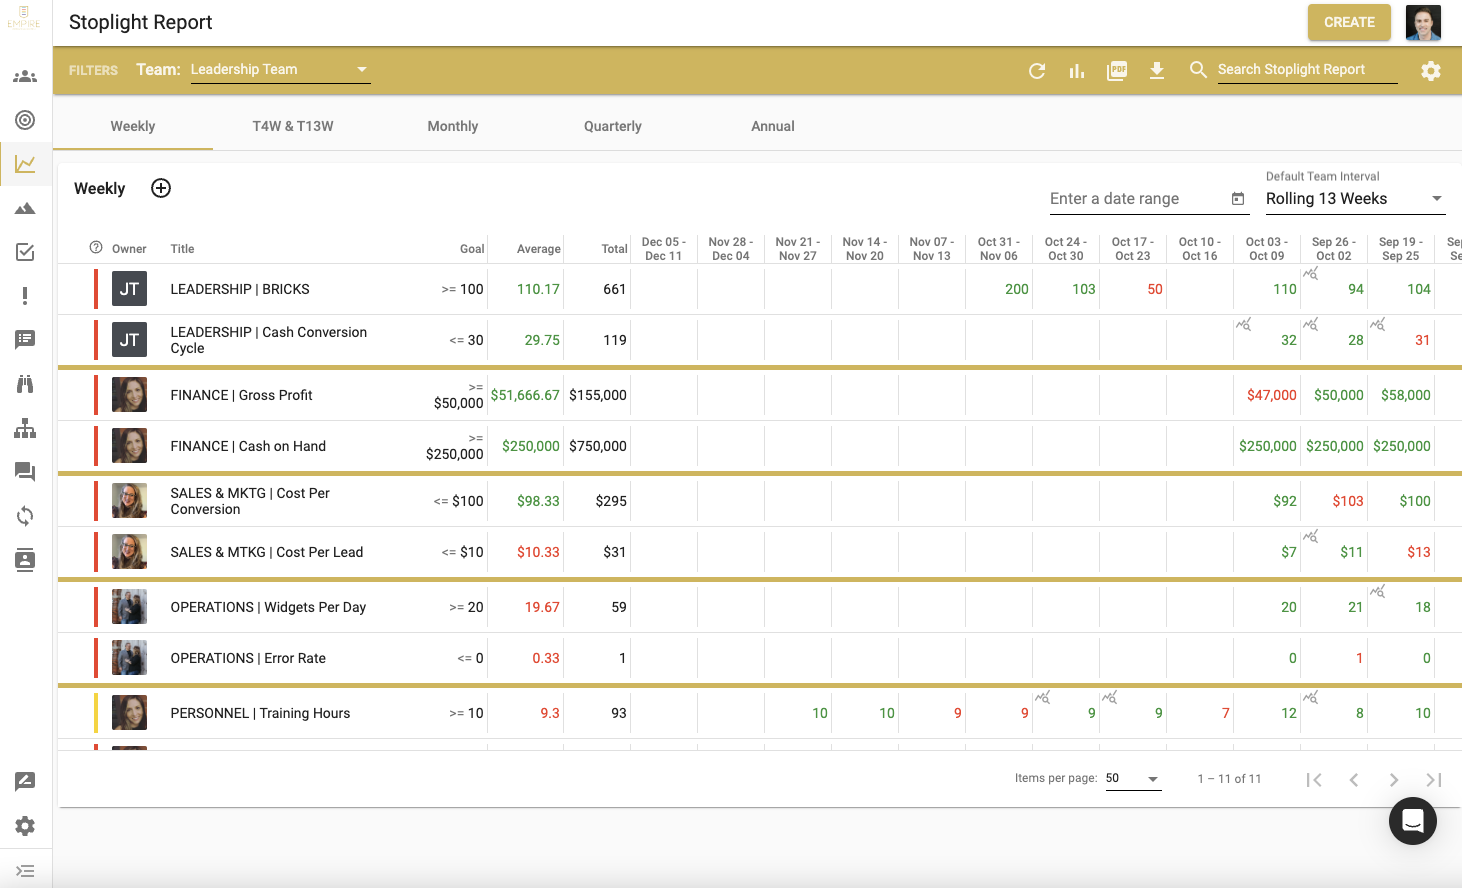Download the Stoplight Report data
Viewport: 1462px width, 888px height.
pyautogui.click(x=1157, y=70)
